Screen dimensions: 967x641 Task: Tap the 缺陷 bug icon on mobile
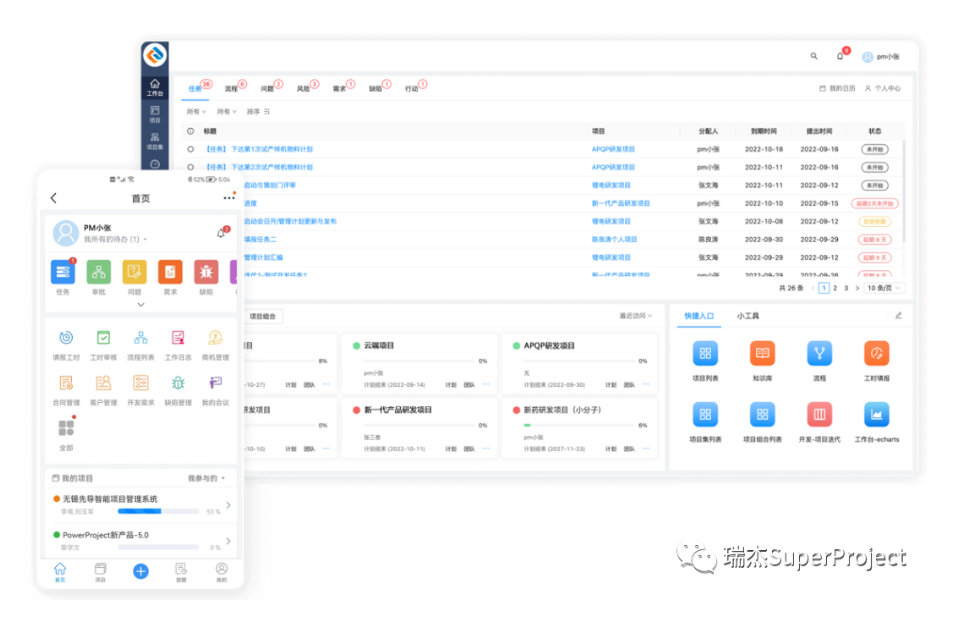pos(206,272)
